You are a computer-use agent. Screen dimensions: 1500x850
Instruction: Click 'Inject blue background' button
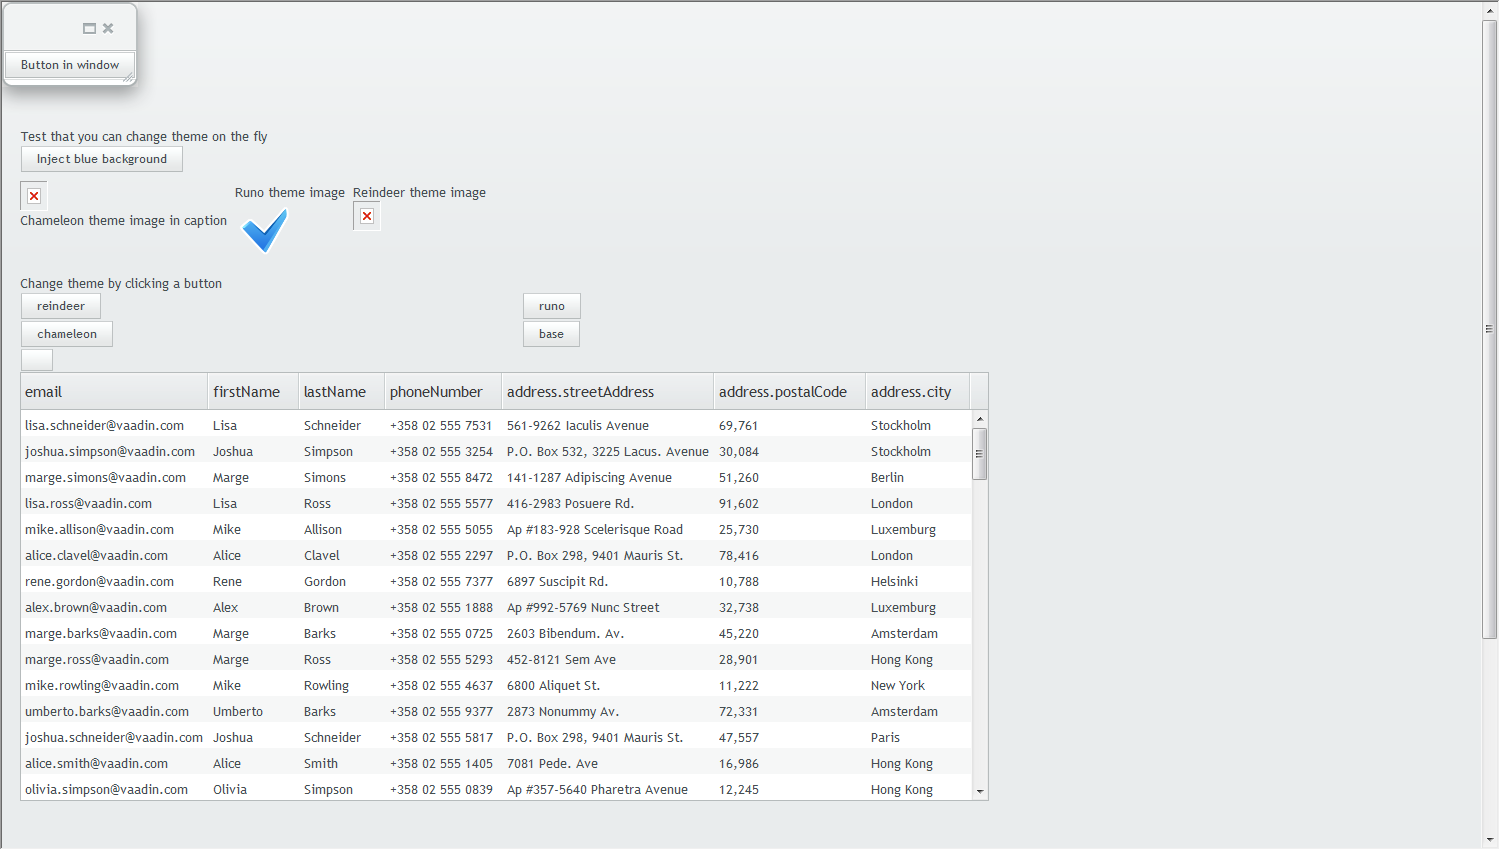coord(102,159)
